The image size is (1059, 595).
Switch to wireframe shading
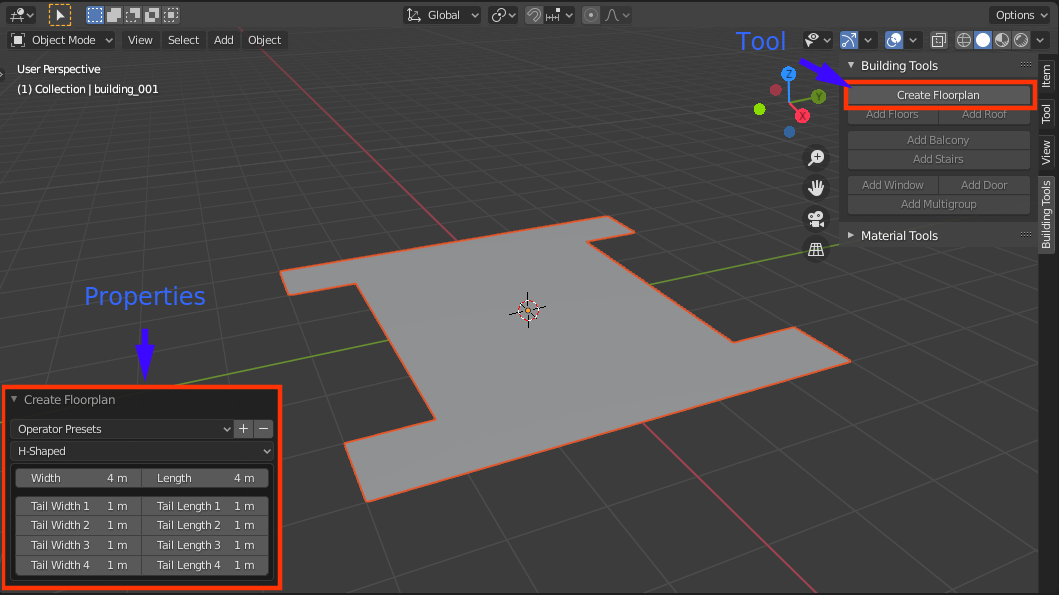point(964,40)
